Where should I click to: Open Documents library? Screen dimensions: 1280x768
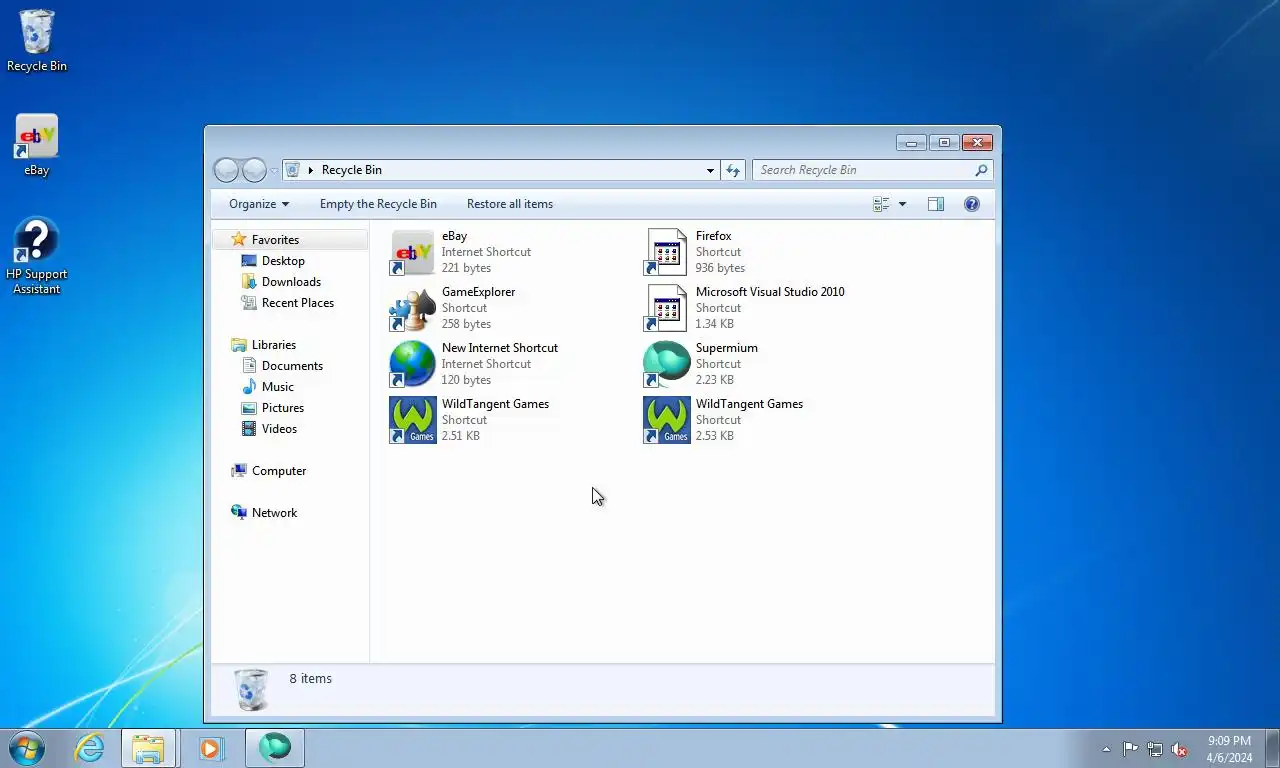click(292, 366)
